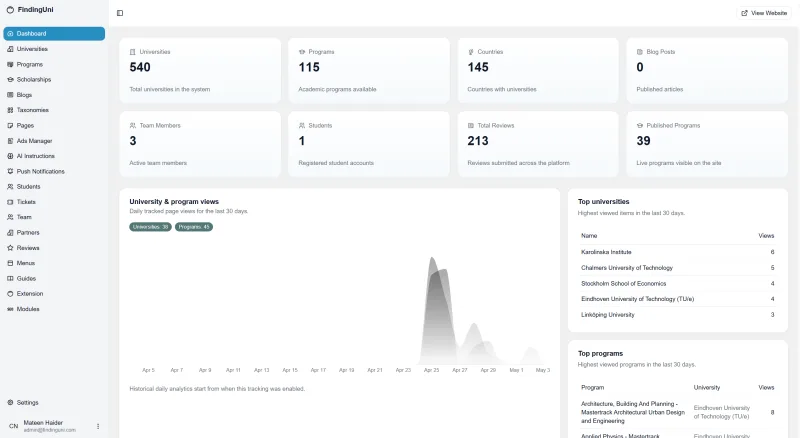Open the Published Programs 39 card
Viewport: 800px width, 438px height.
[x=707, y=144]
